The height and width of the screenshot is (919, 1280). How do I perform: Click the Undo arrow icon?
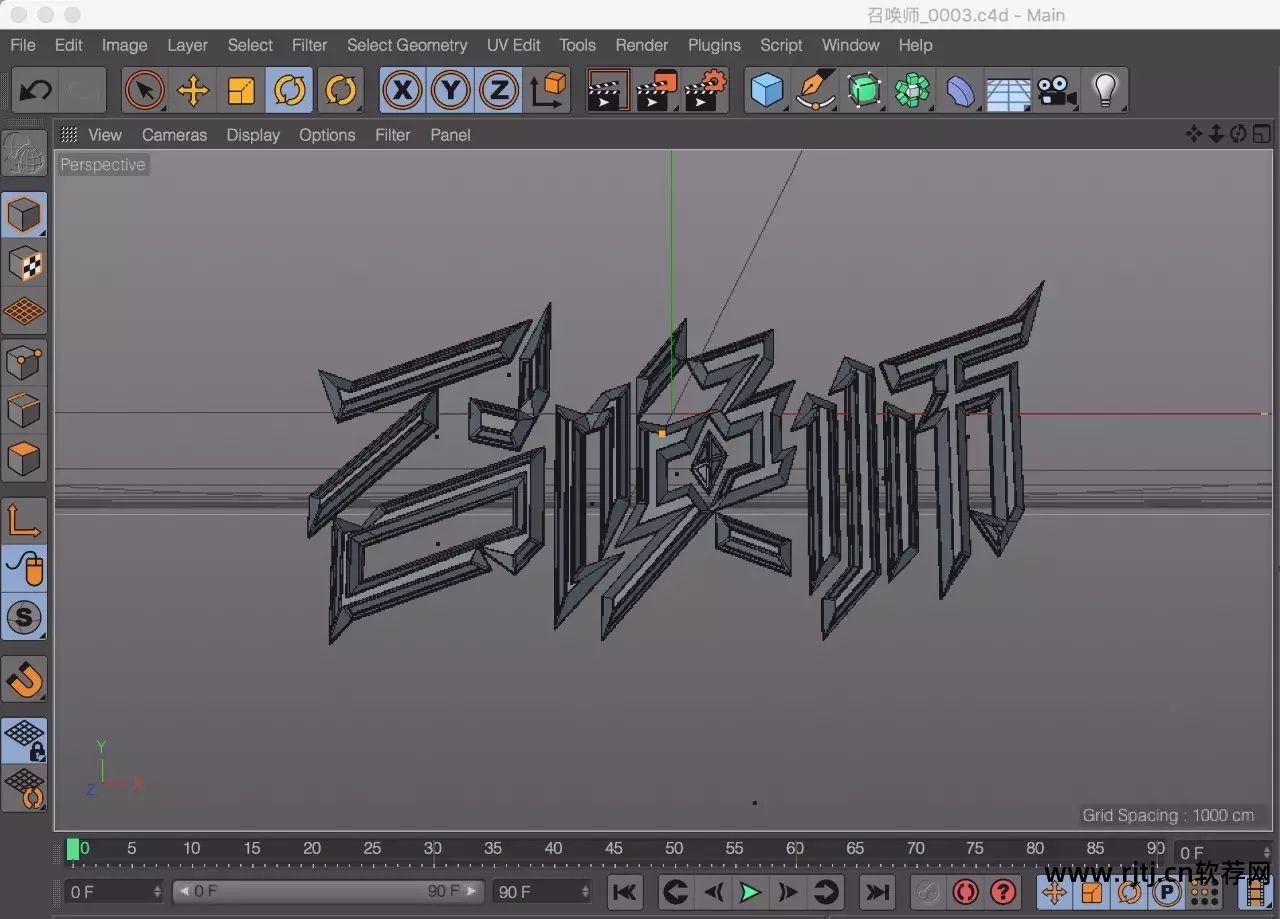(36, 91)
